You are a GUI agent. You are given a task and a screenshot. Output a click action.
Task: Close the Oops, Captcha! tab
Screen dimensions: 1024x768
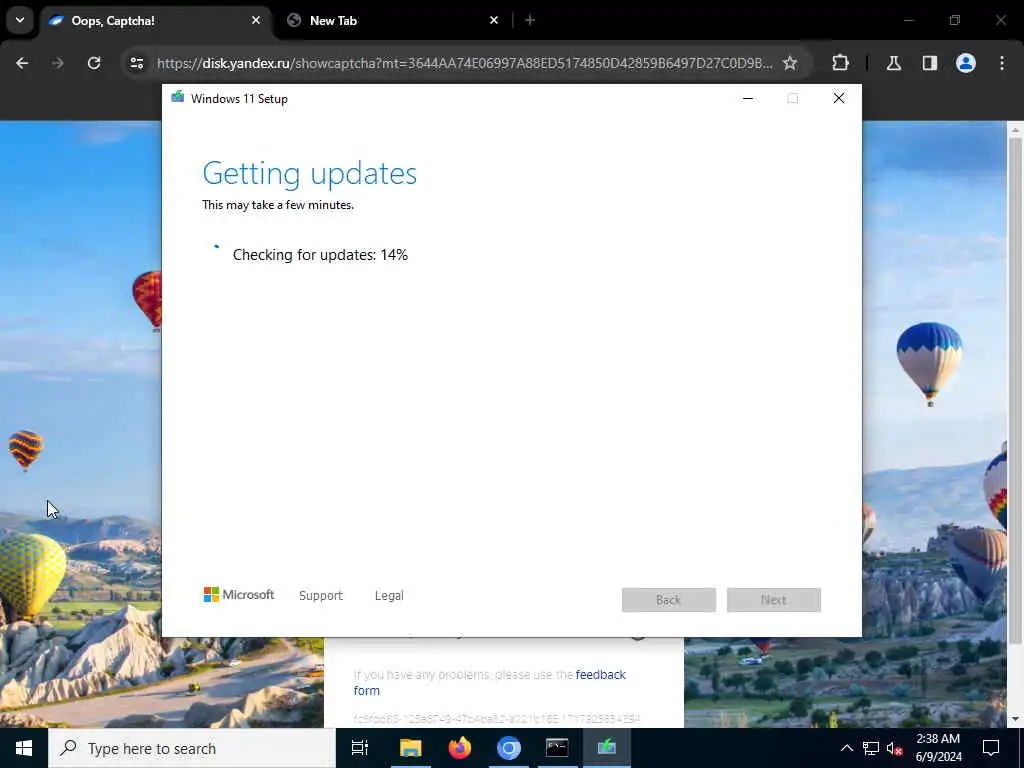pyautogui.click(x=256, y=20)
